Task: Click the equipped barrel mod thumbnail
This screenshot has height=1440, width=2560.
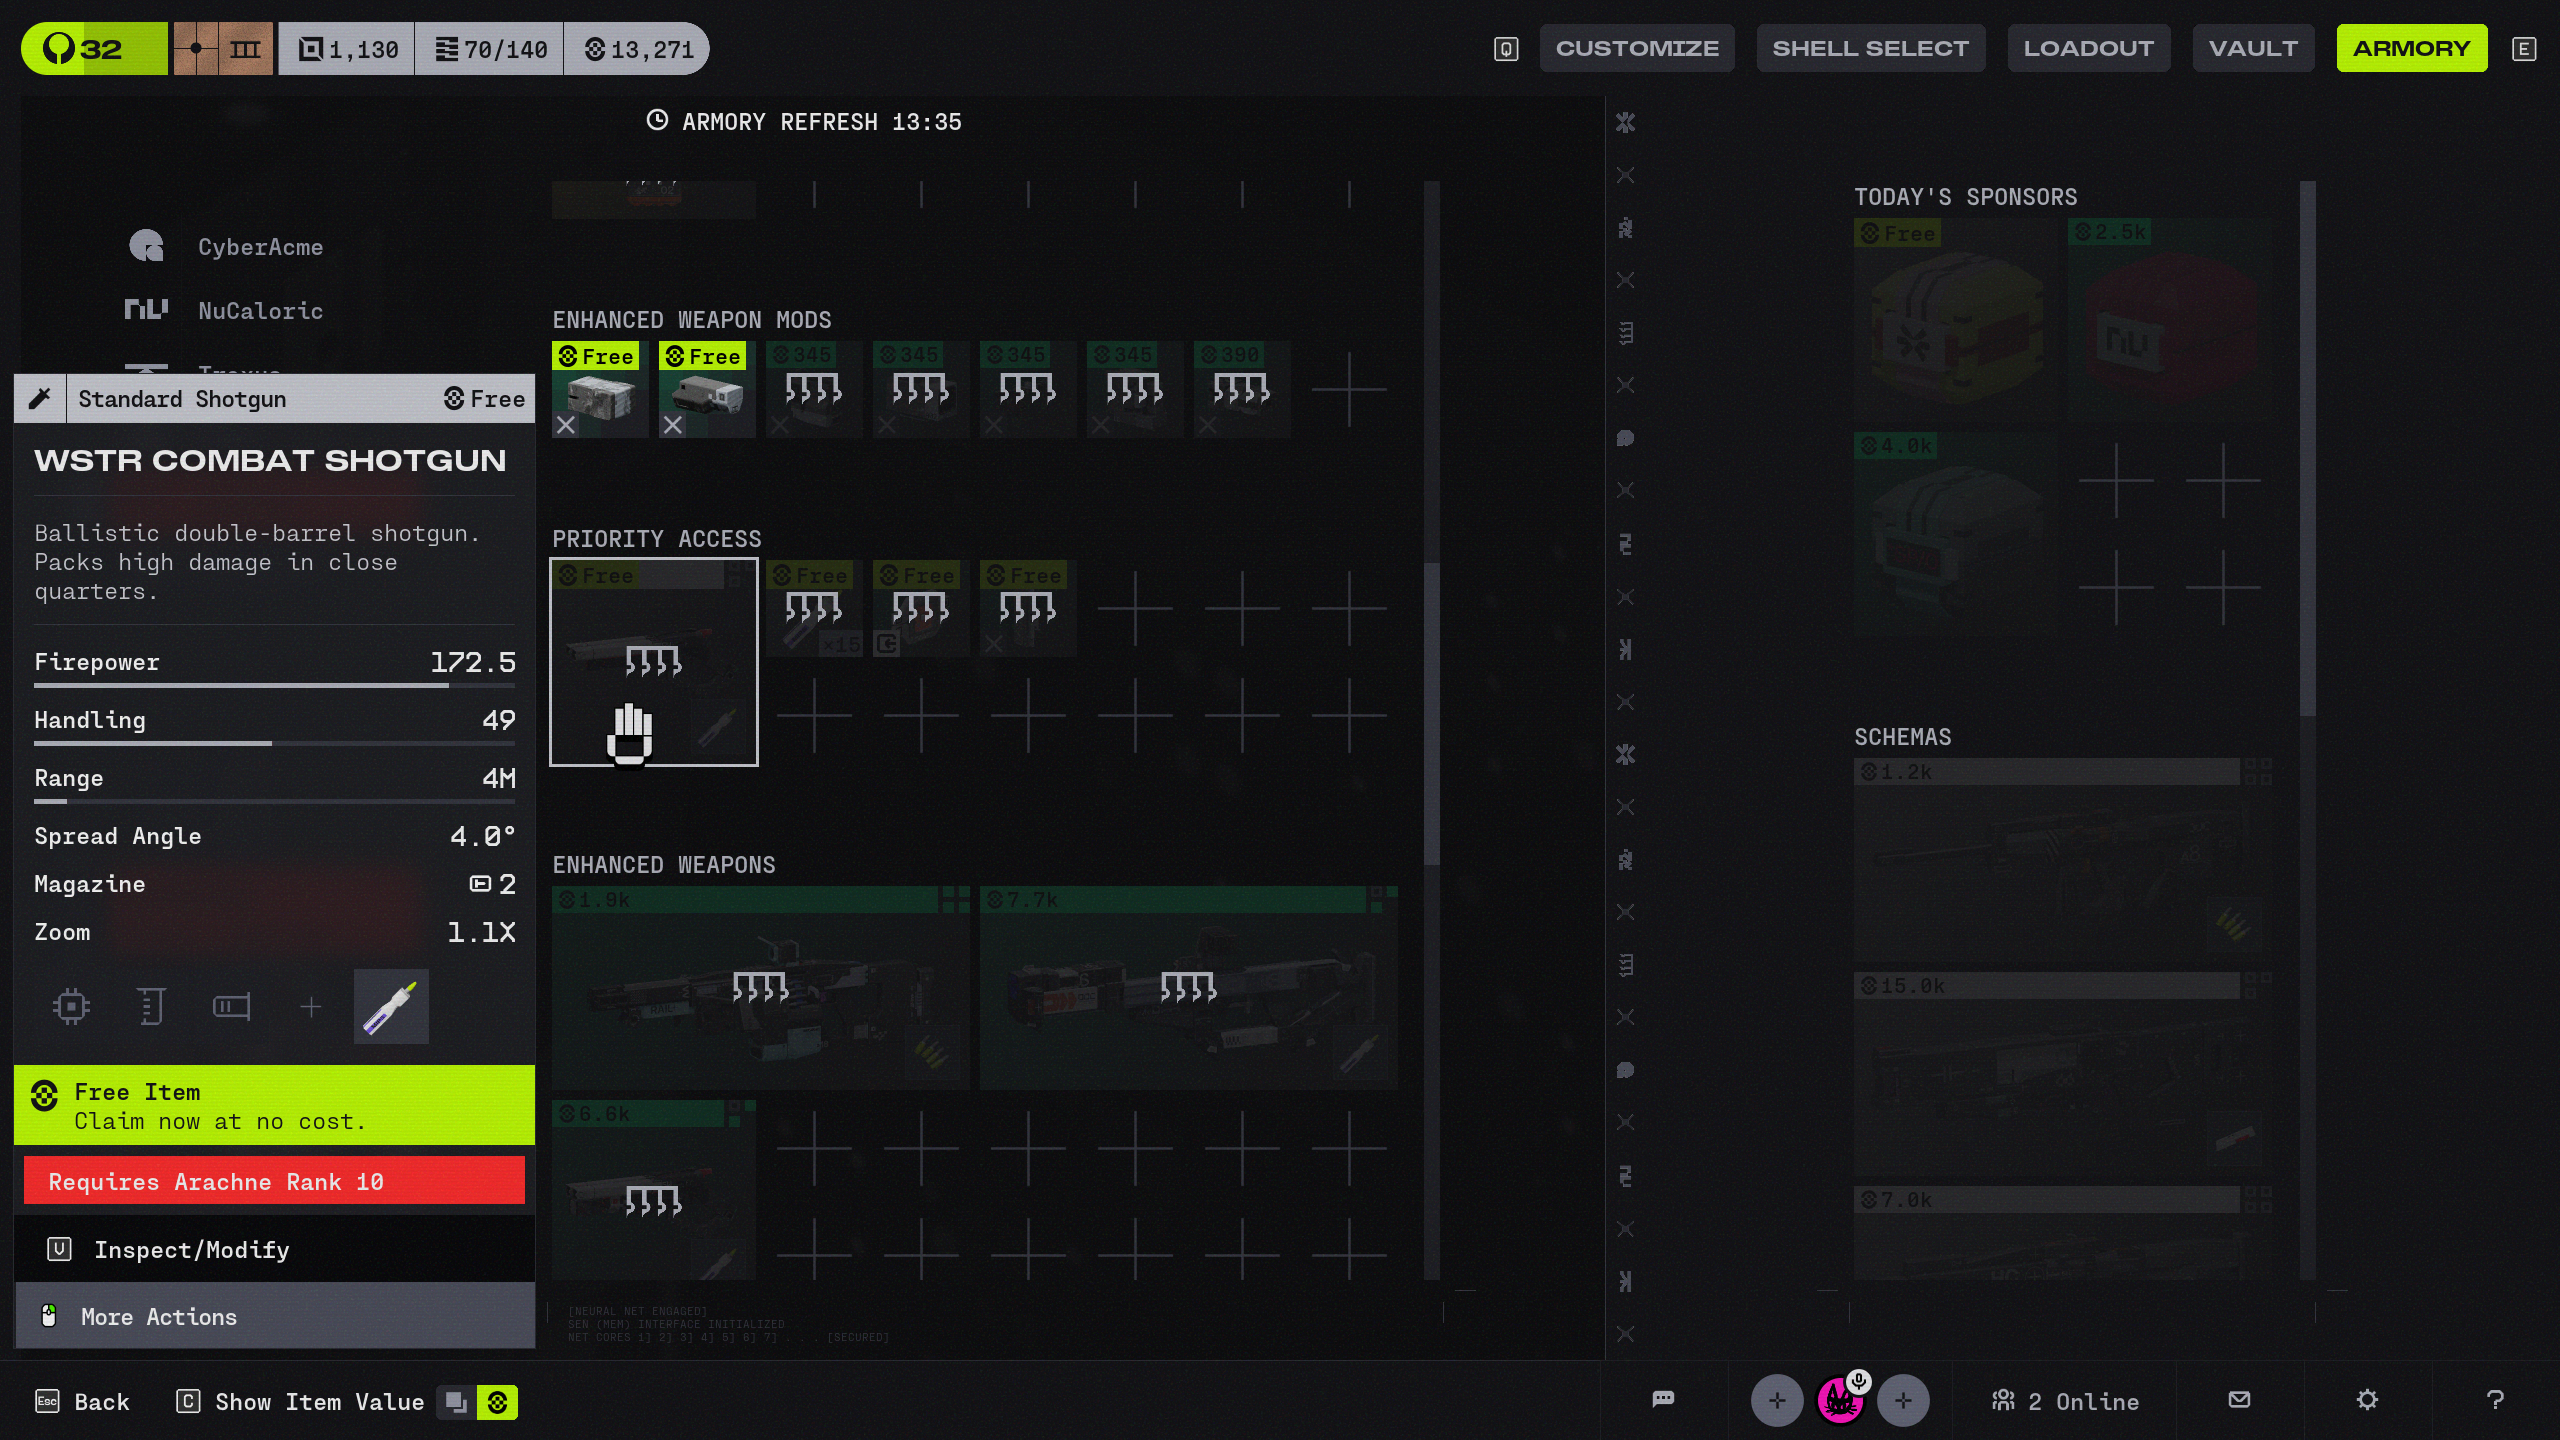Action: point(391,1006)
